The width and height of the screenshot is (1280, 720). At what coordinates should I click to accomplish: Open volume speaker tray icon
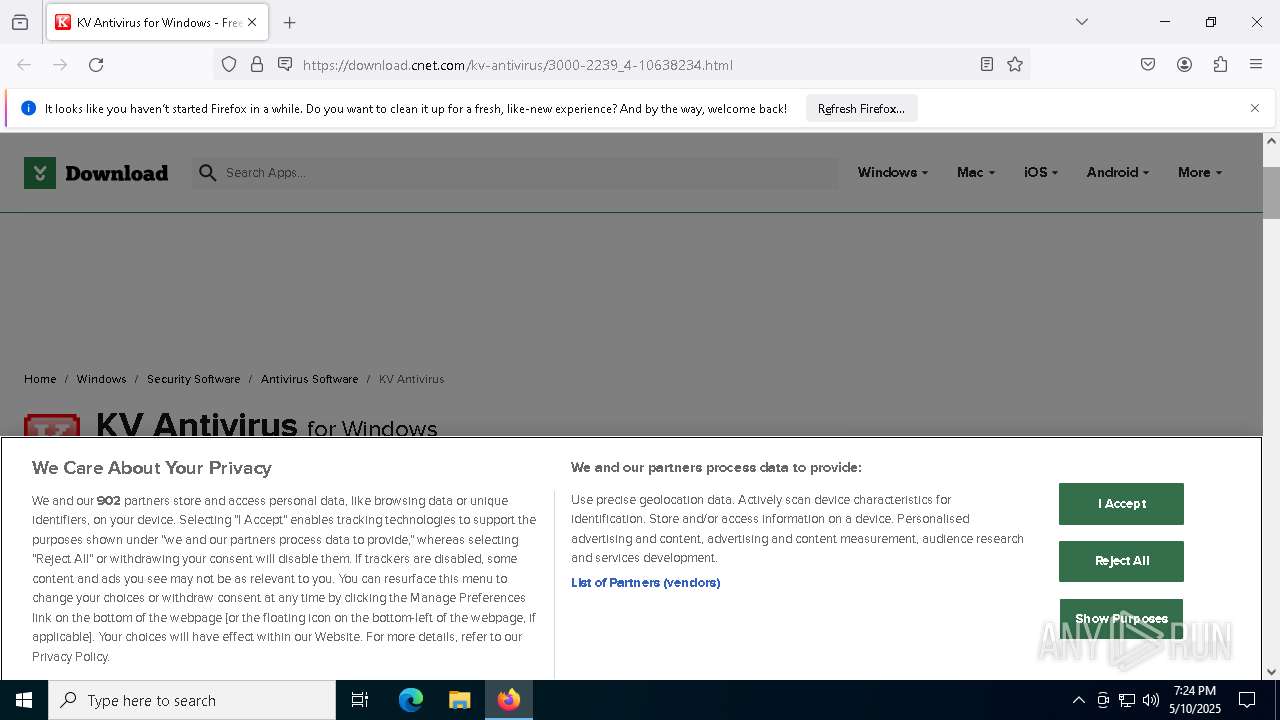(1151, 700)
